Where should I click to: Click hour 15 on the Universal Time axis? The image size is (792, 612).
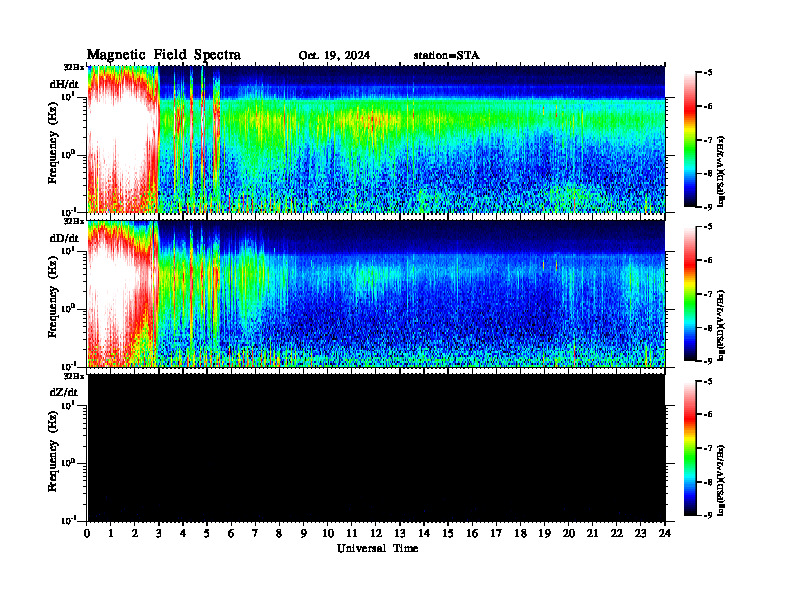[x=448, y=533]
